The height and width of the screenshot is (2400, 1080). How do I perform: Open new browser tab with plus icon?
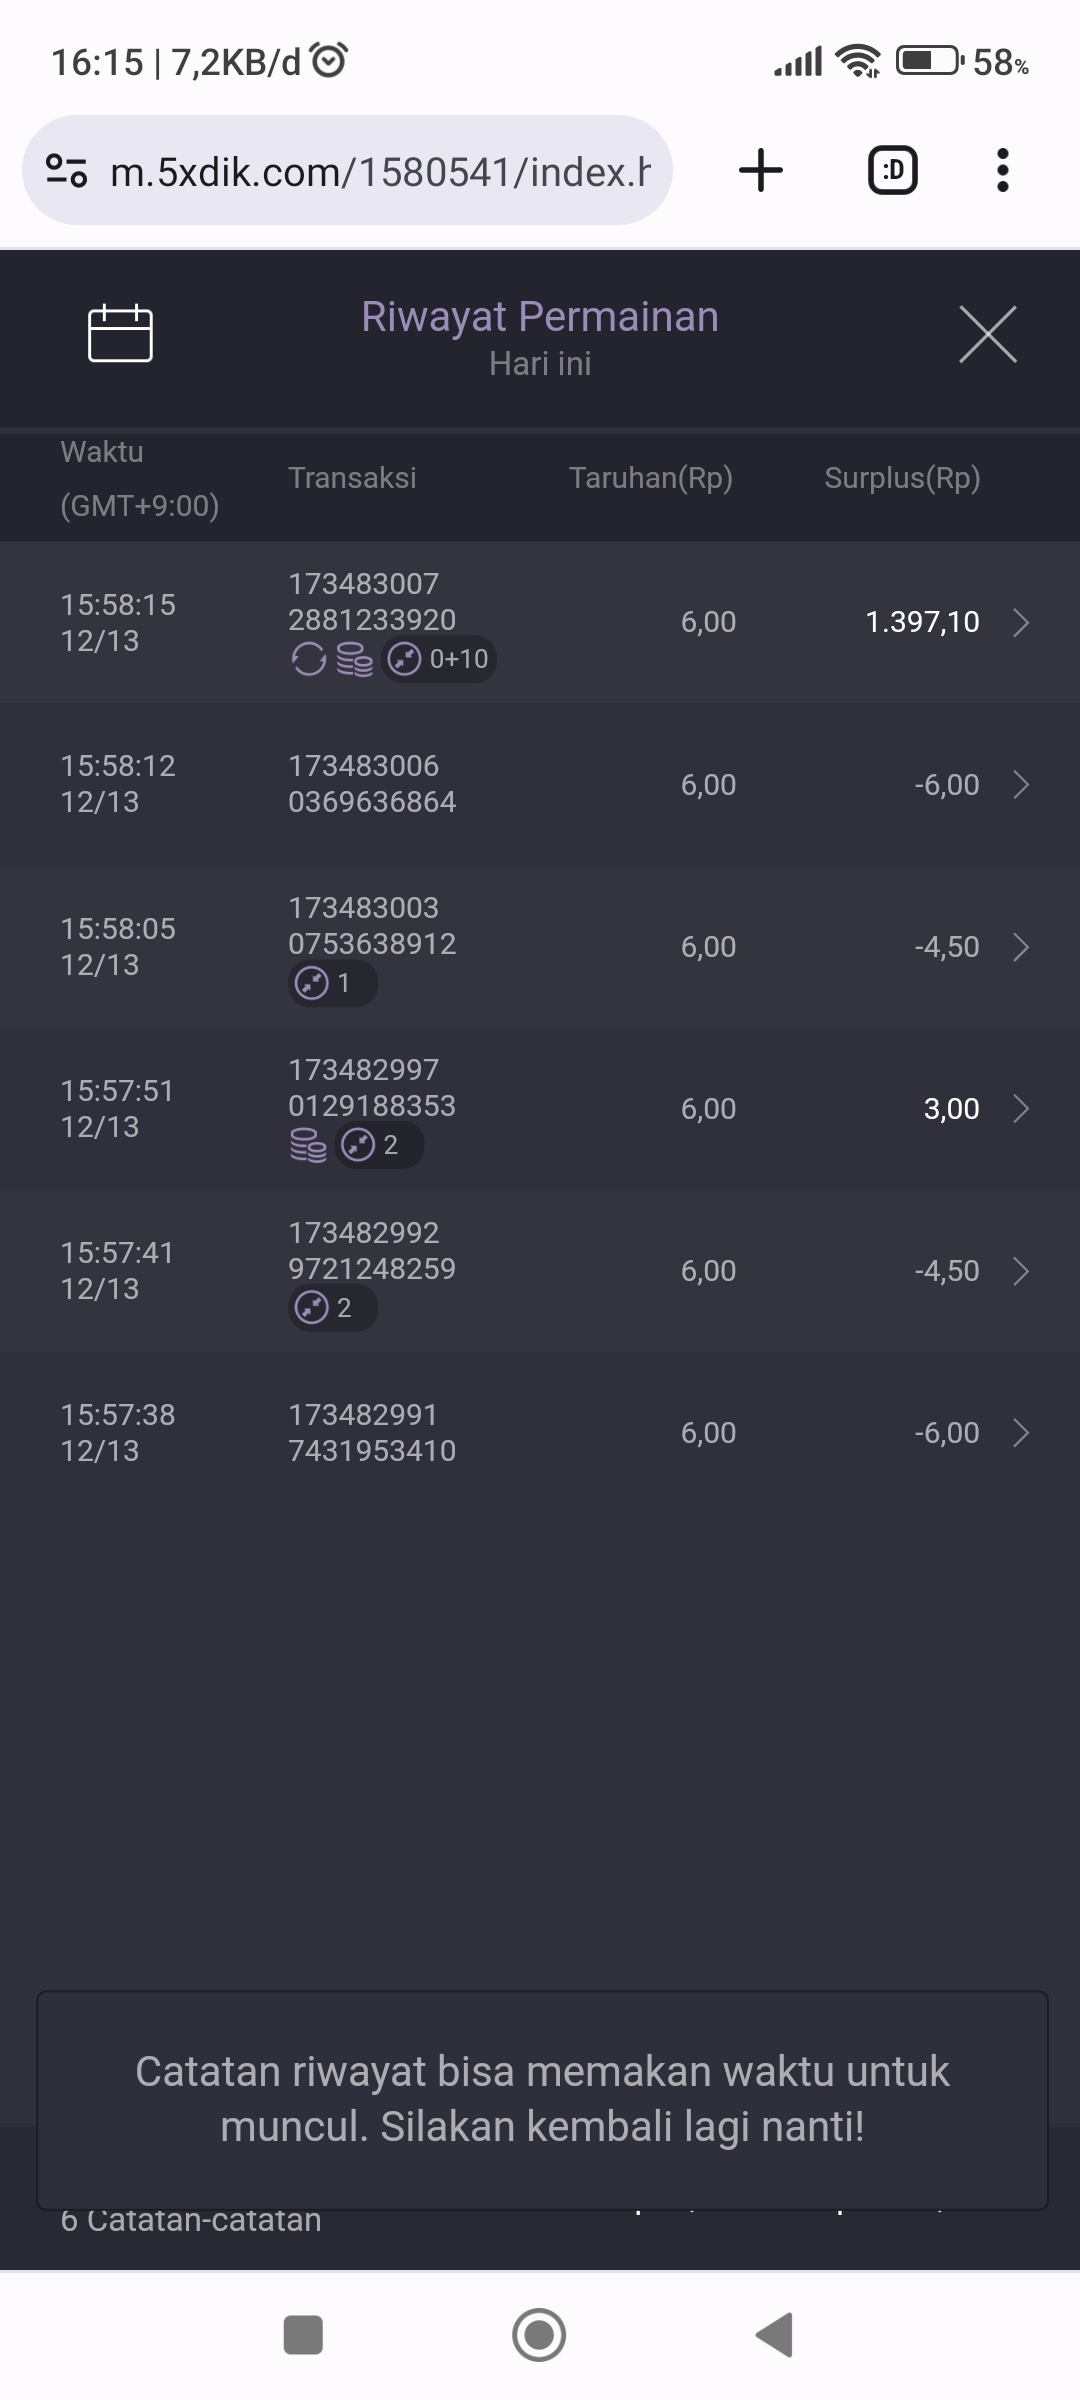coord(761,170)
